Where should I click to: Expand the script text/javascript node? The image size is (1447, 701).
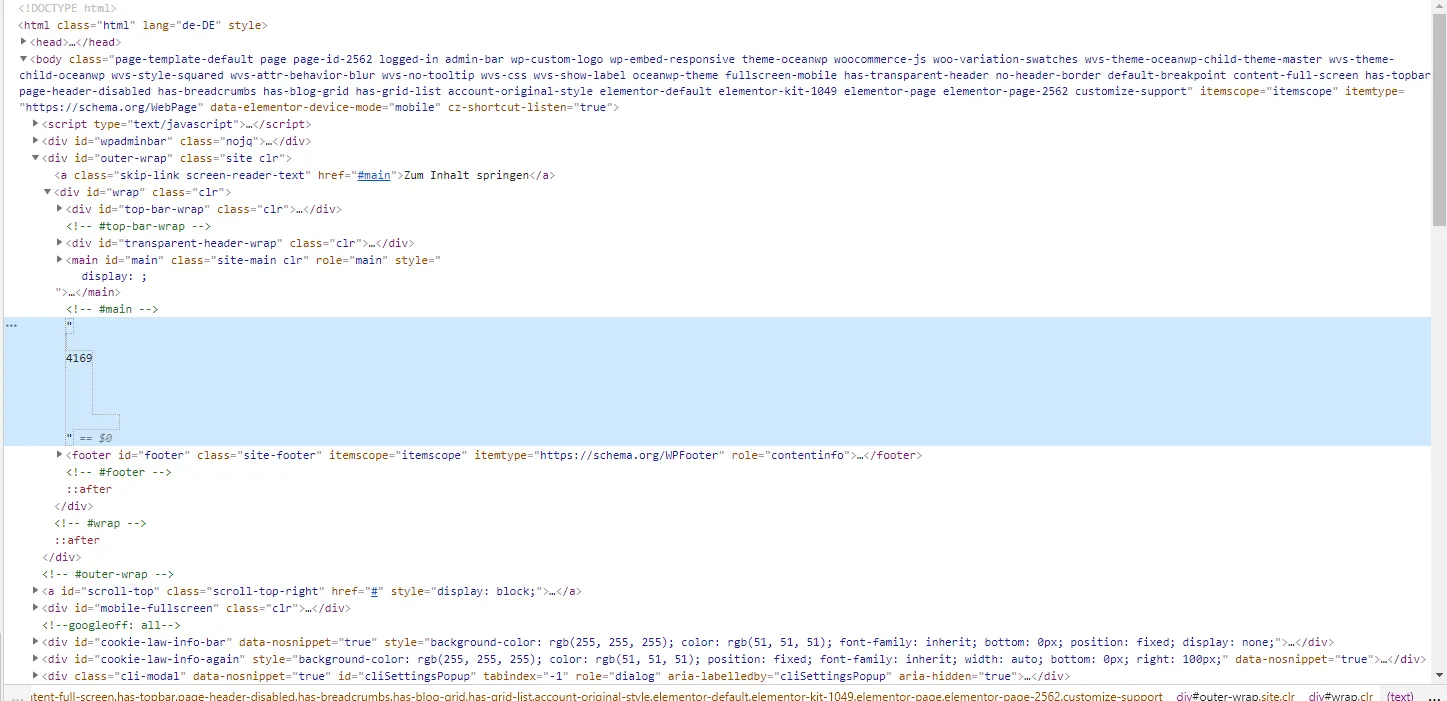point(35,124)
